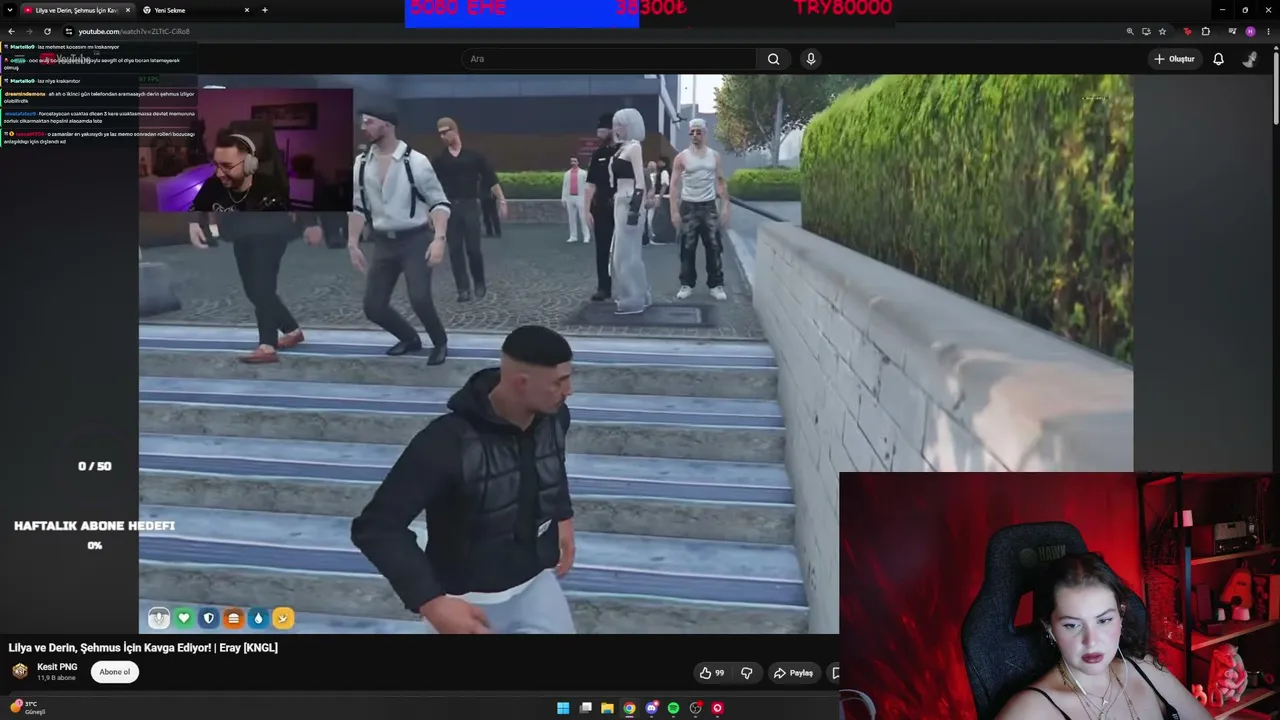Open the Extensions puzzle menu

point(1206,31)
